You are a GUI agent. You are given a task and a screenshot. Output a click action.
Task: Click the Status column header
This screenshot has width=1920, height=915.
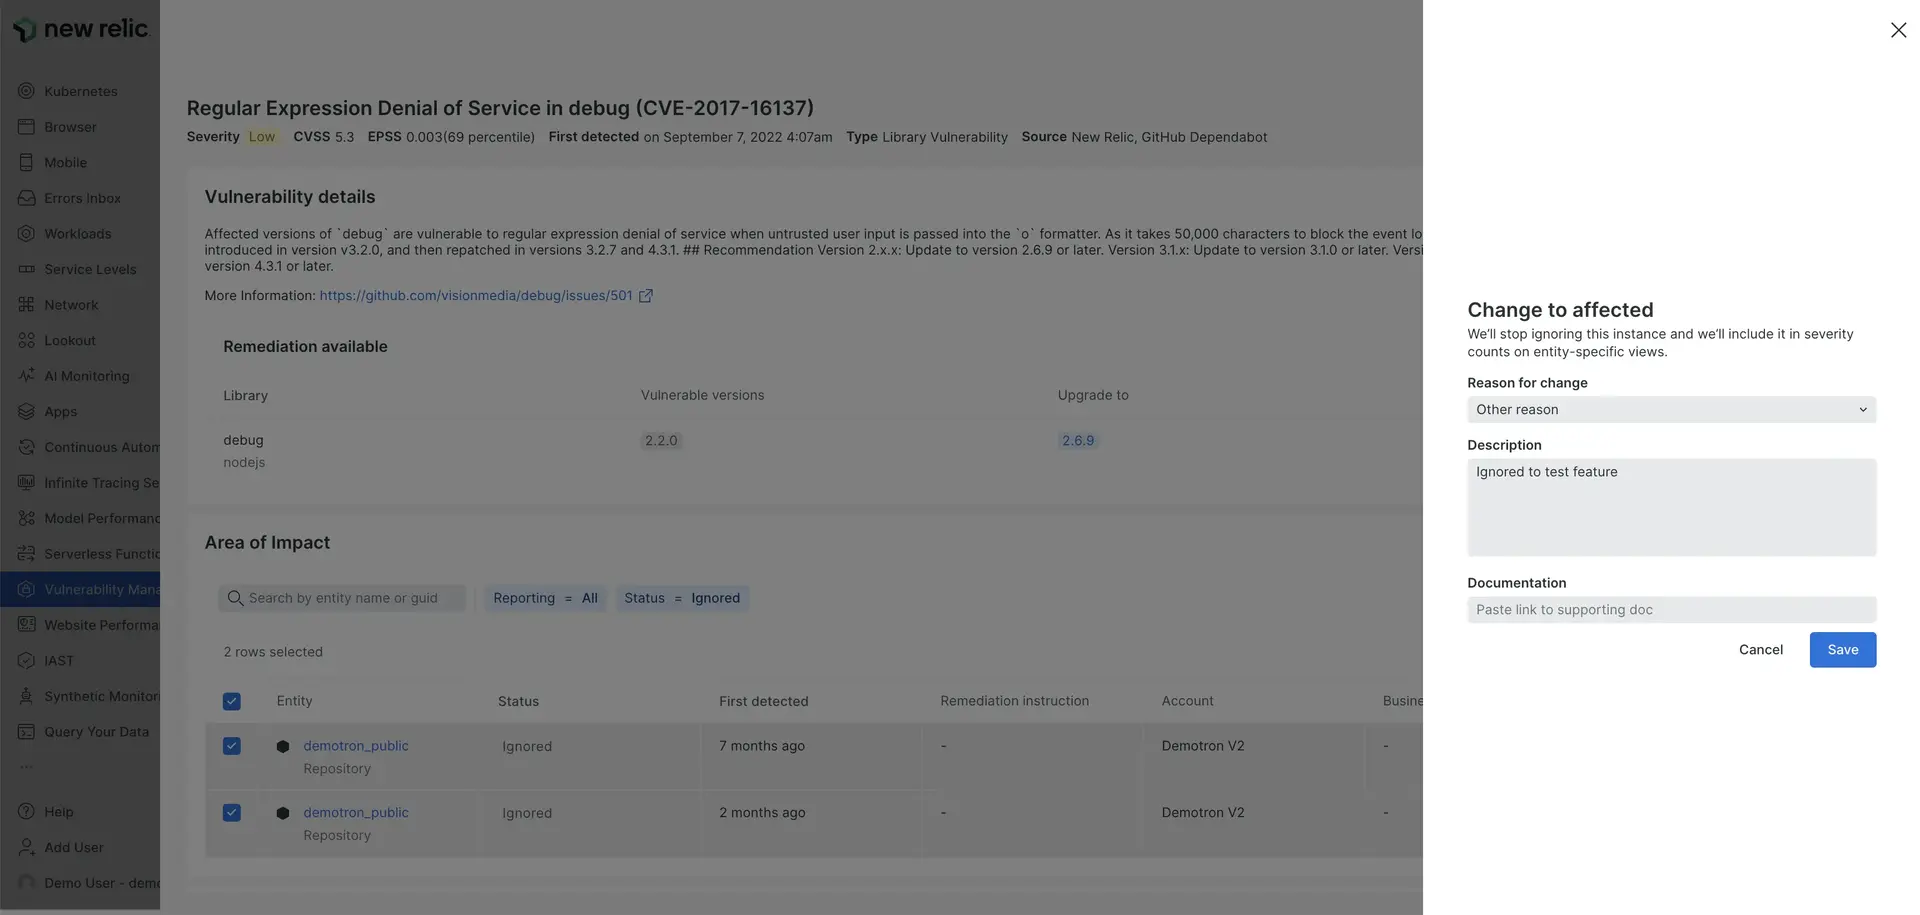click(x=518, y=701)
